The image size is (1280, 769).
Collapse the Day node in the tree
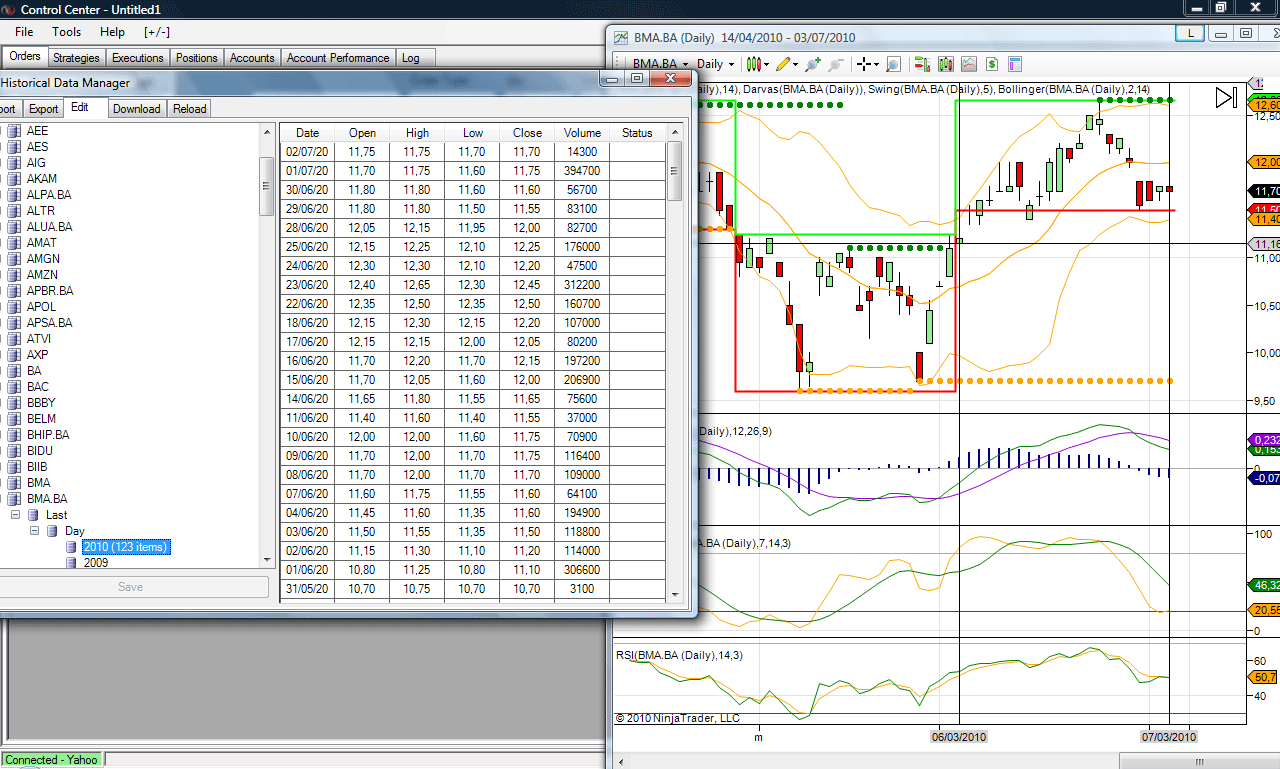(x=34, y=531)
